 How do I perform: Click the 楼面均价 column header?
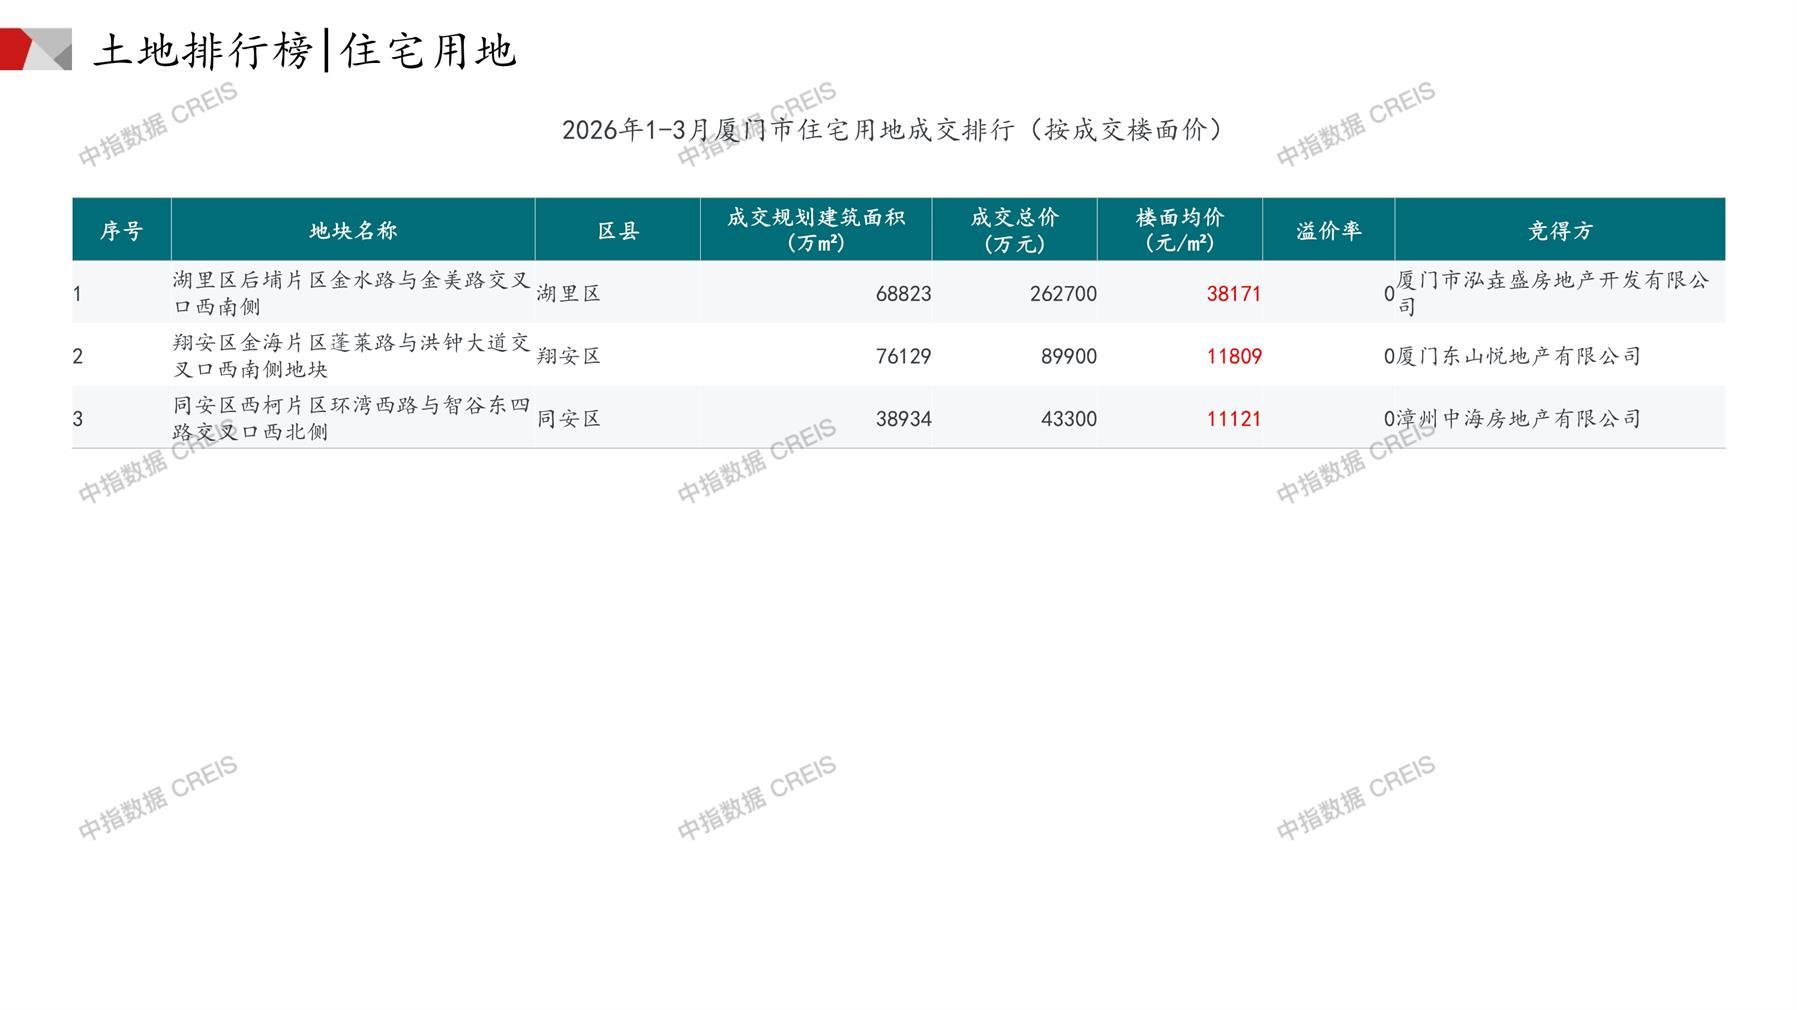click(x=1180, y=230)
